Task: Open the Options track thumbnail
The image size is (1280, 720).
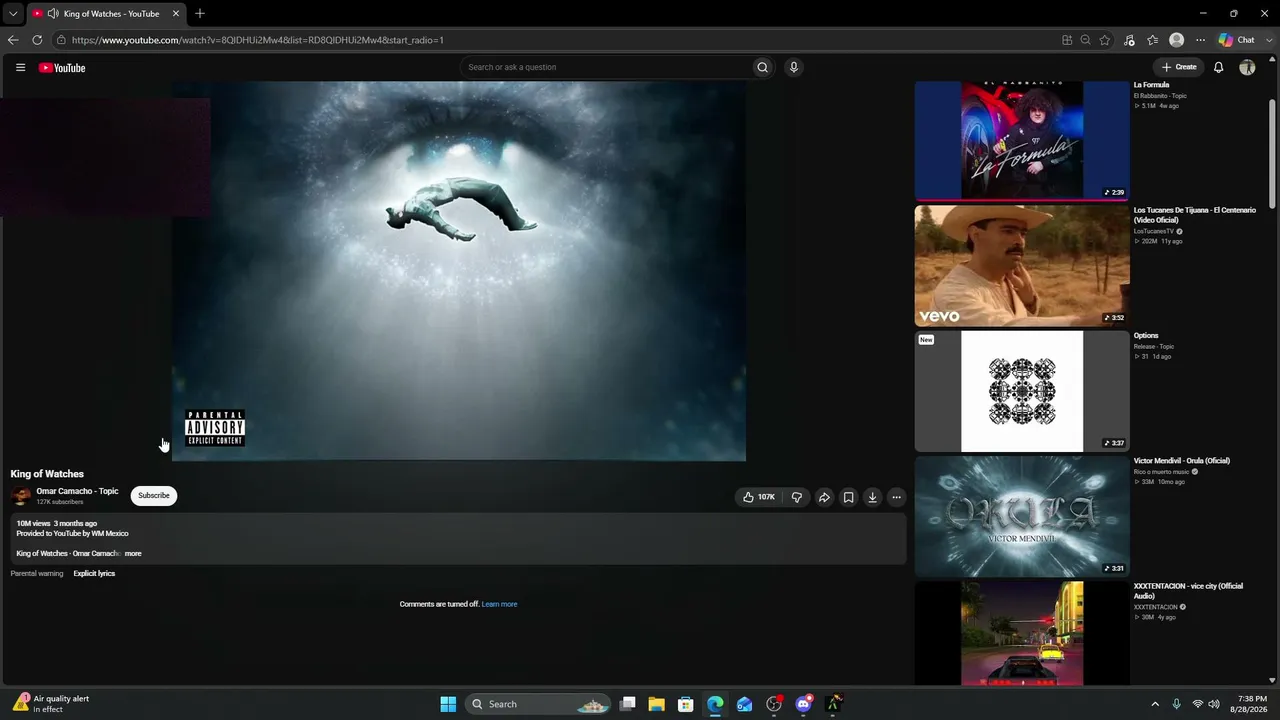Action: 1022,392
